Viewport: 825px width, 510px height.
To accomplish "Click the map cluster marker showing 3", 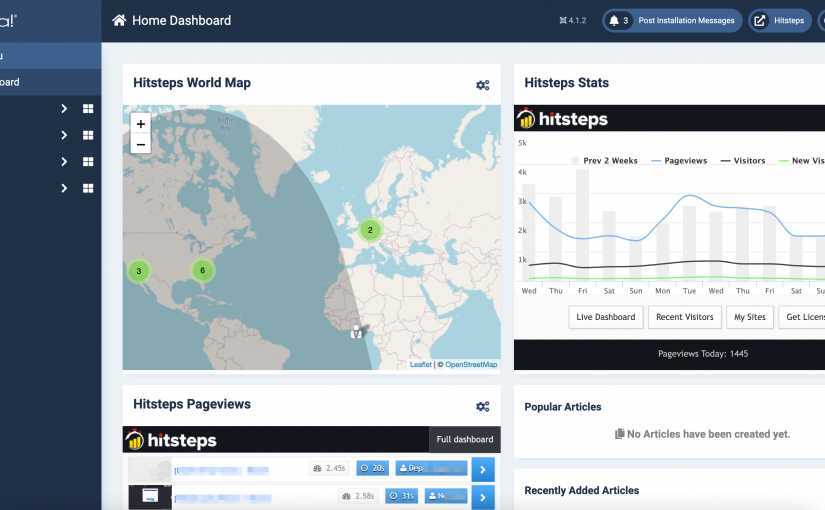I will [x=139, y=271].
